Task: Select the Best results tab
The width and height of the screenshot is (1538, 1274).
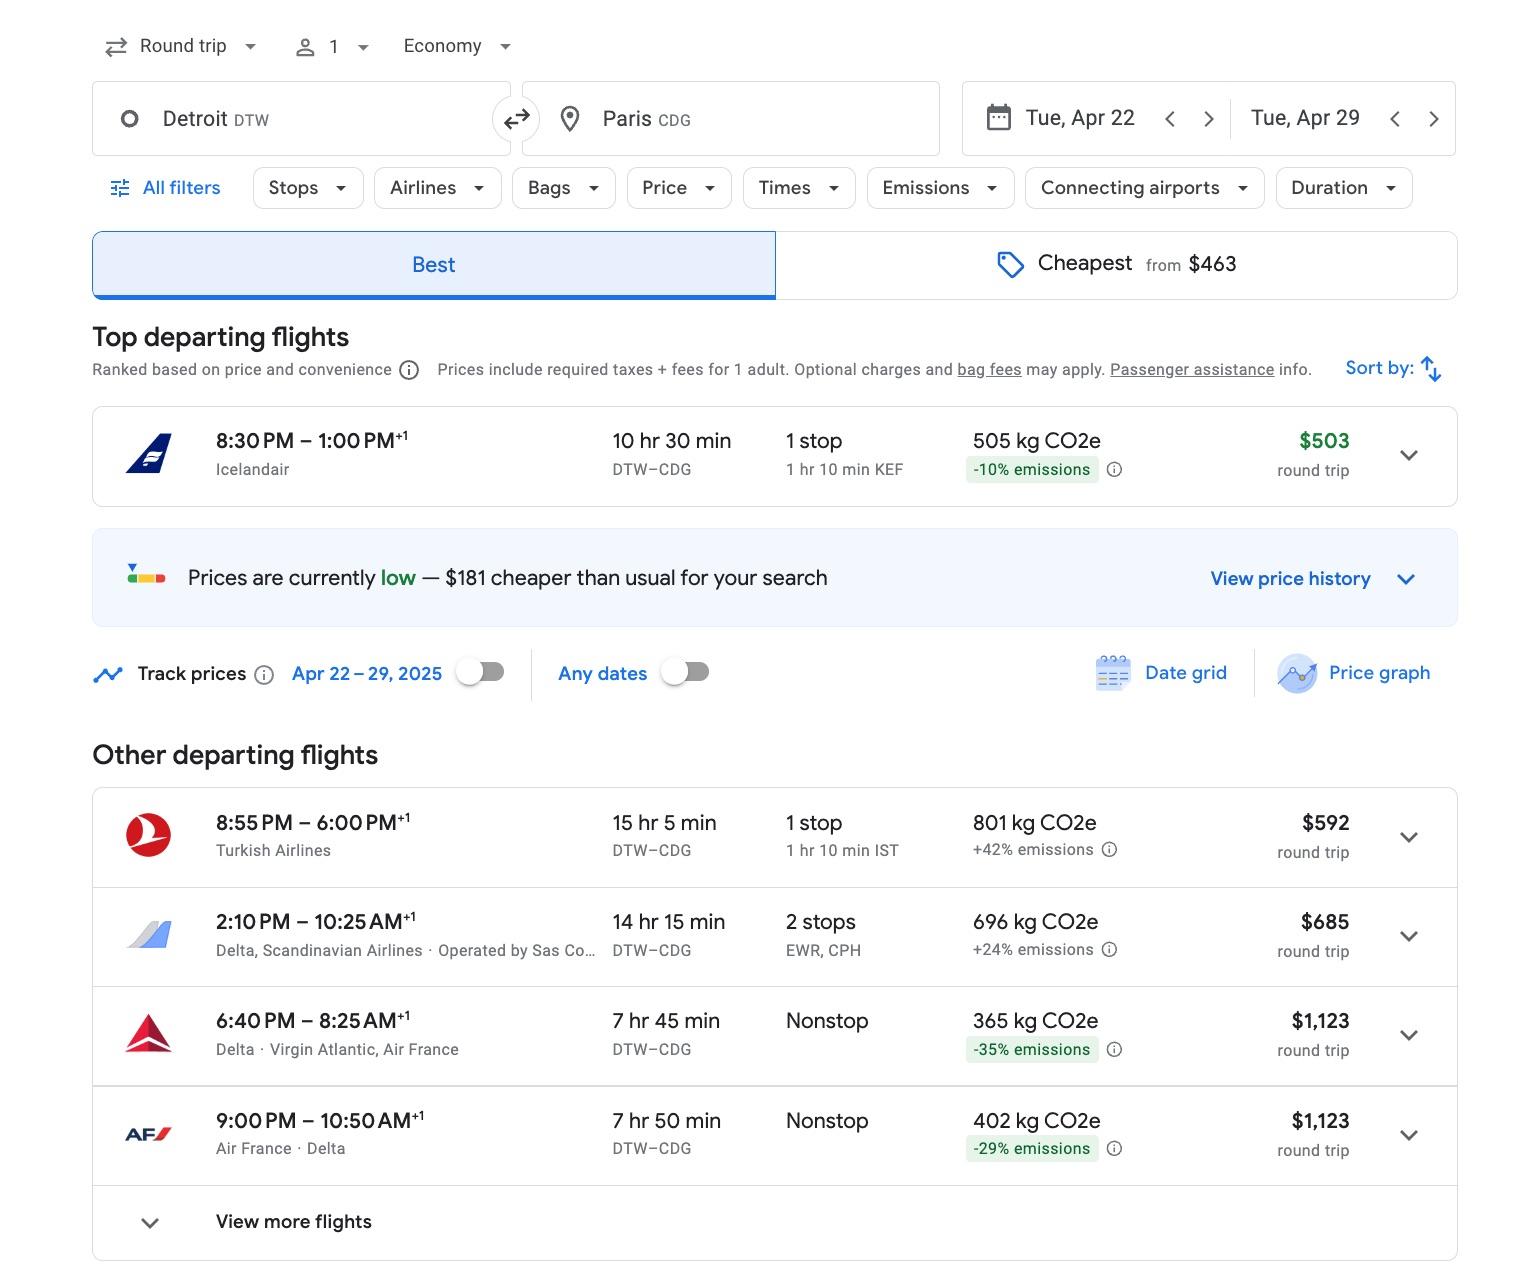Action: click(x=433, y=264)
